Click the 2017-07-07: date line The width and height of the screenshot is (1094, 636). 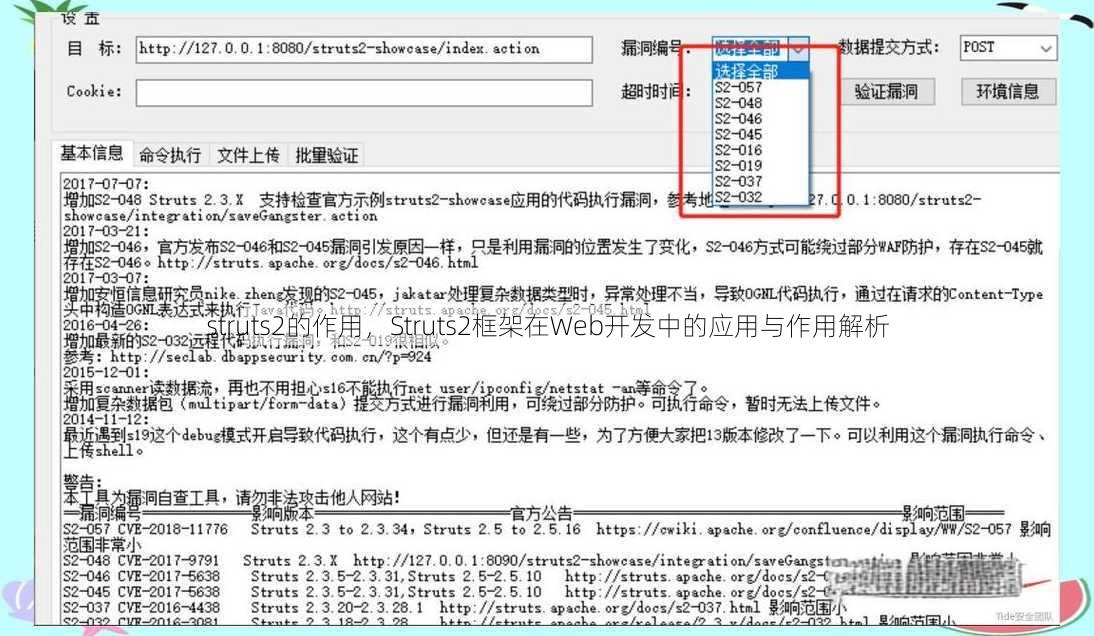point(106,184)
